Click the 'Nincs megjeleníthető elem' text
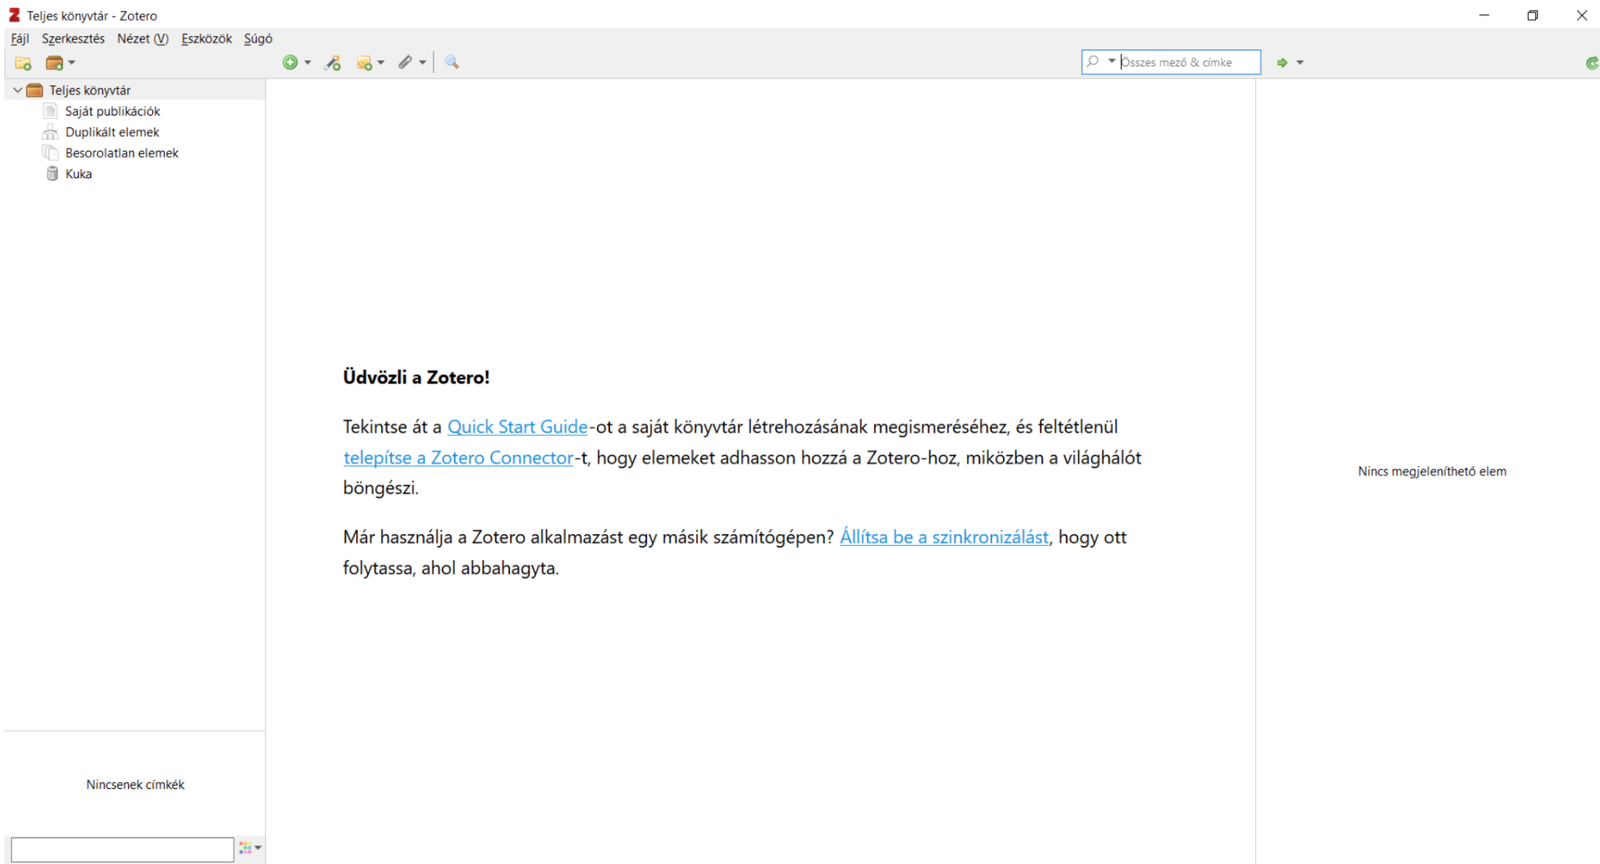Screen dimensions: 1600x864 pos(1432,471)
